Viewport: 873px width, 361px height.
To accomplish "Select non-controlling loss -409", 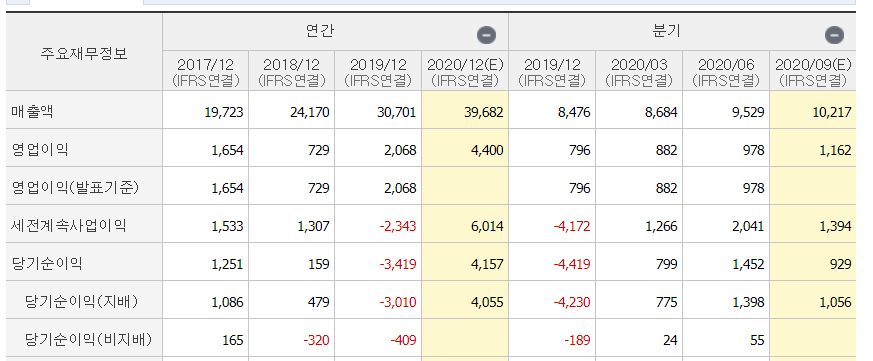I will pos(402,340).
